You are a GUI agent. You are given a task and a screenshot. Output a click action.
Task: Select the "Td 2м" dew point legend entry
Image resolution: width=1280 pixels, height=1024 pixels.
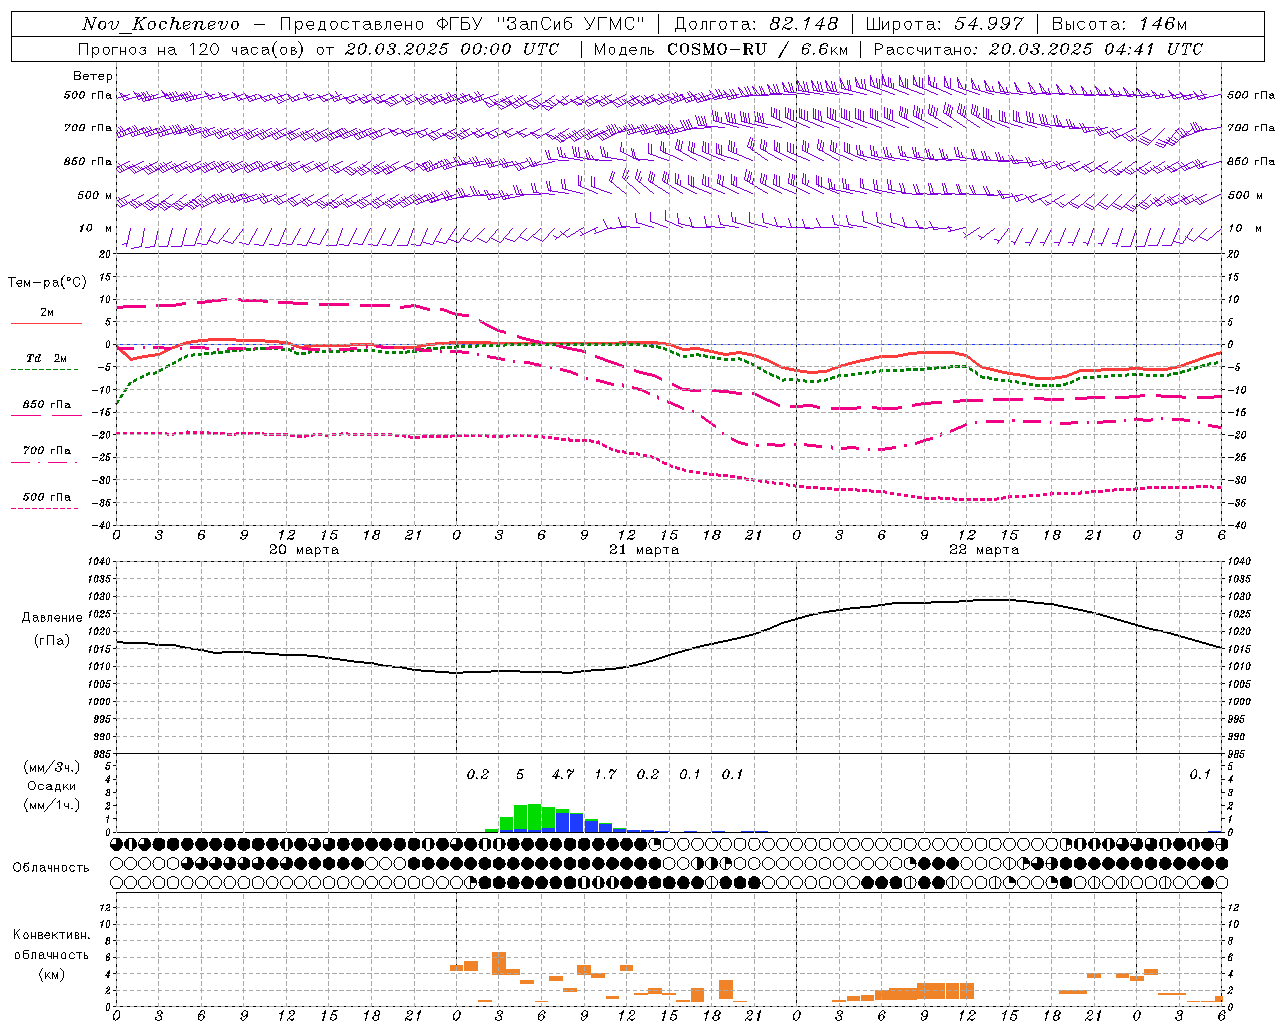[x=47, y=358]
